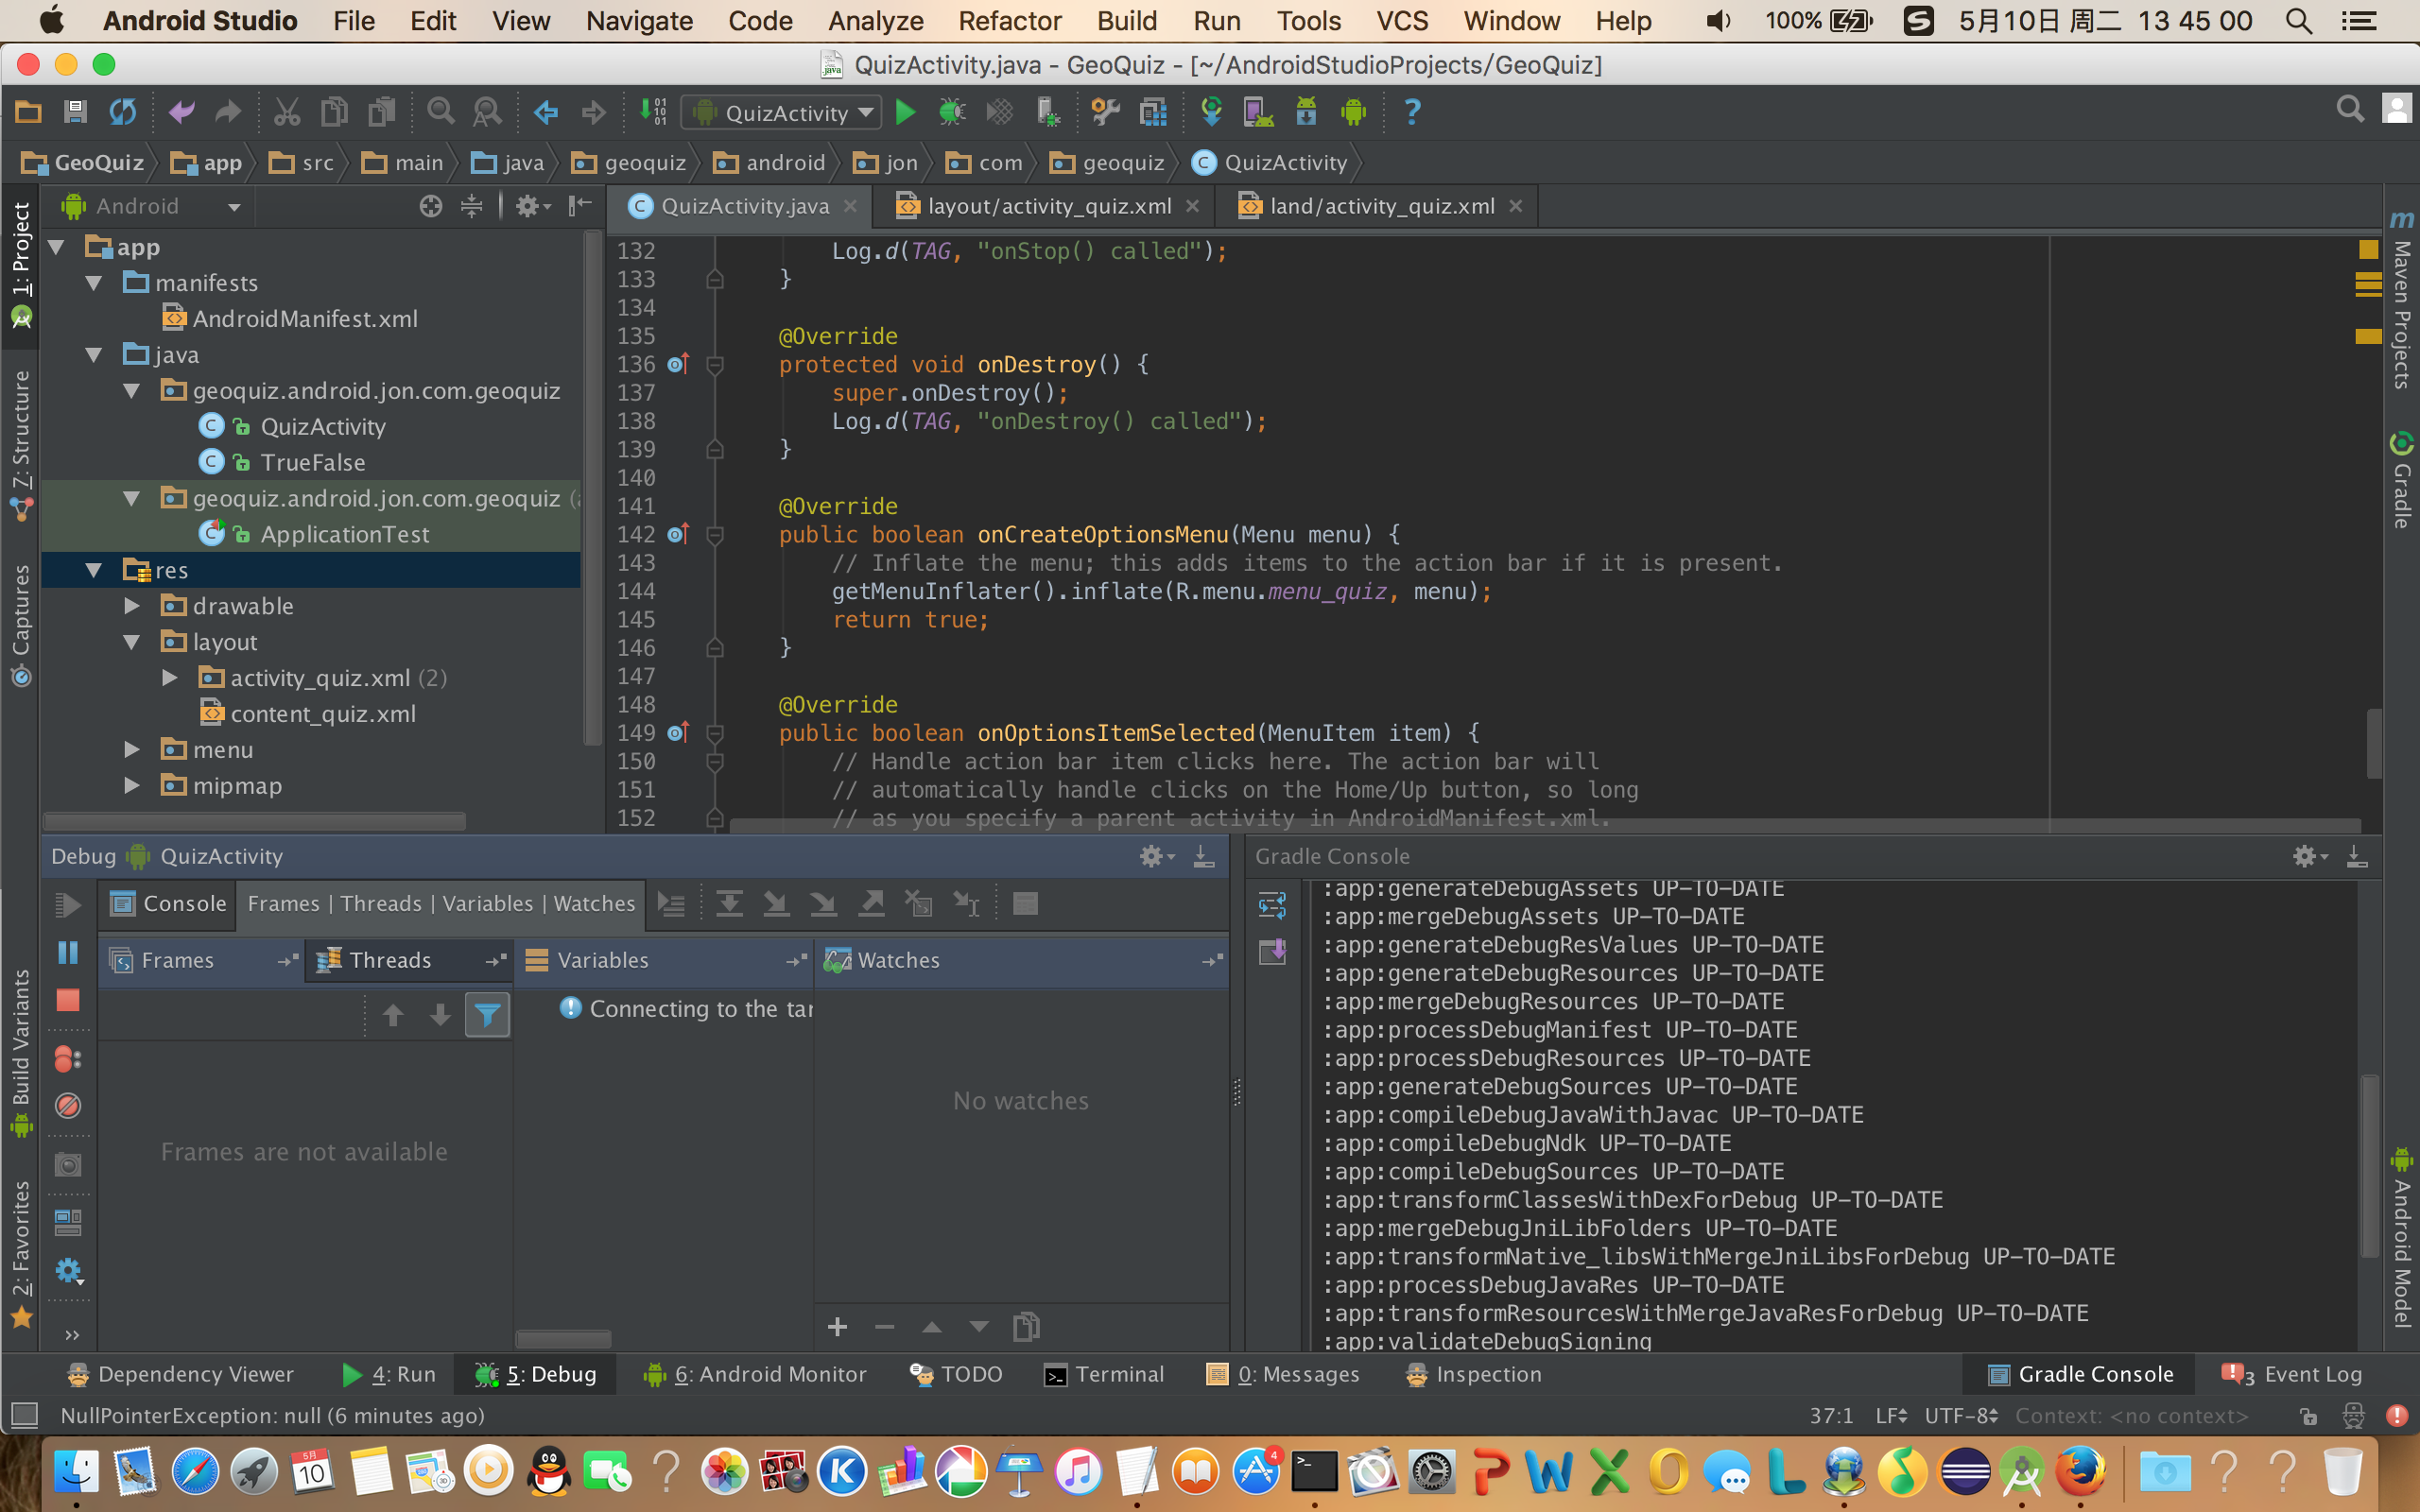Click Collapse All icon in Project panel
The width and height of the screenshot is (2420, 1512).
point(472,206)
